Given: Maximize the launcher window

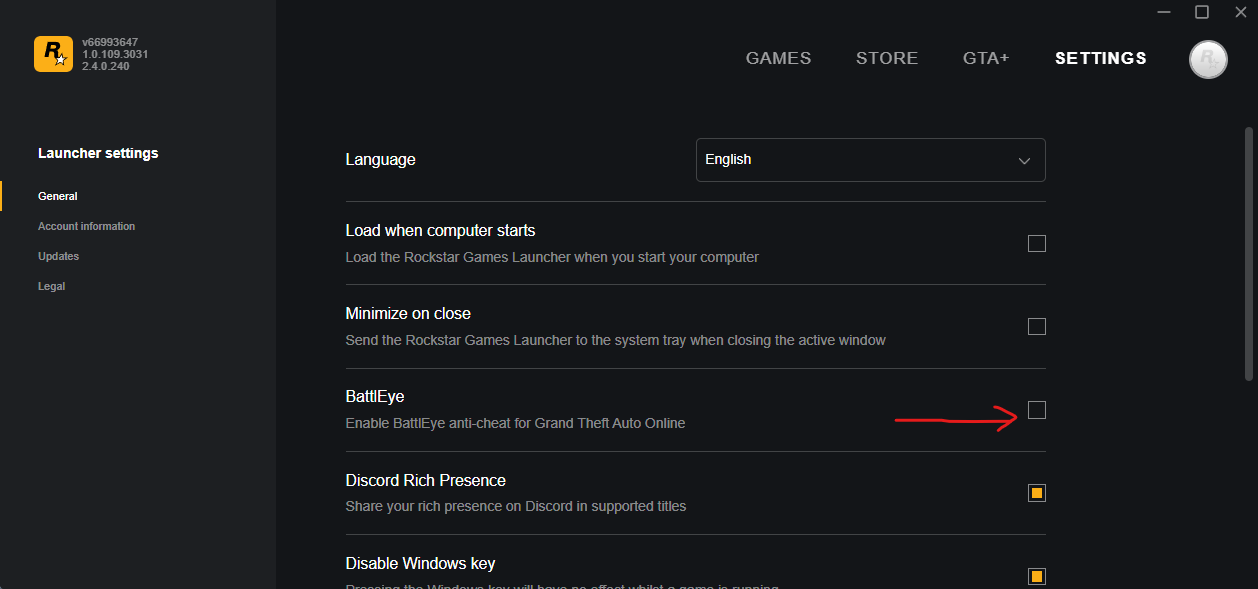Looking at the screenshot, I should (x=1202, y=12).
